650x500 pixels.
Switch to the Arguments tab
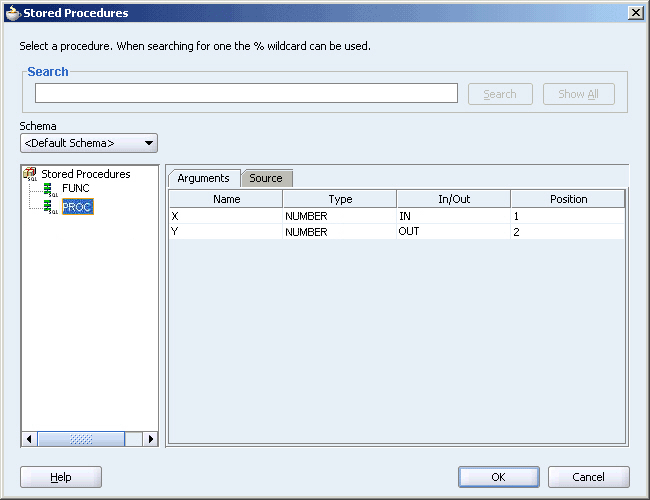click(x=204, y=178)
